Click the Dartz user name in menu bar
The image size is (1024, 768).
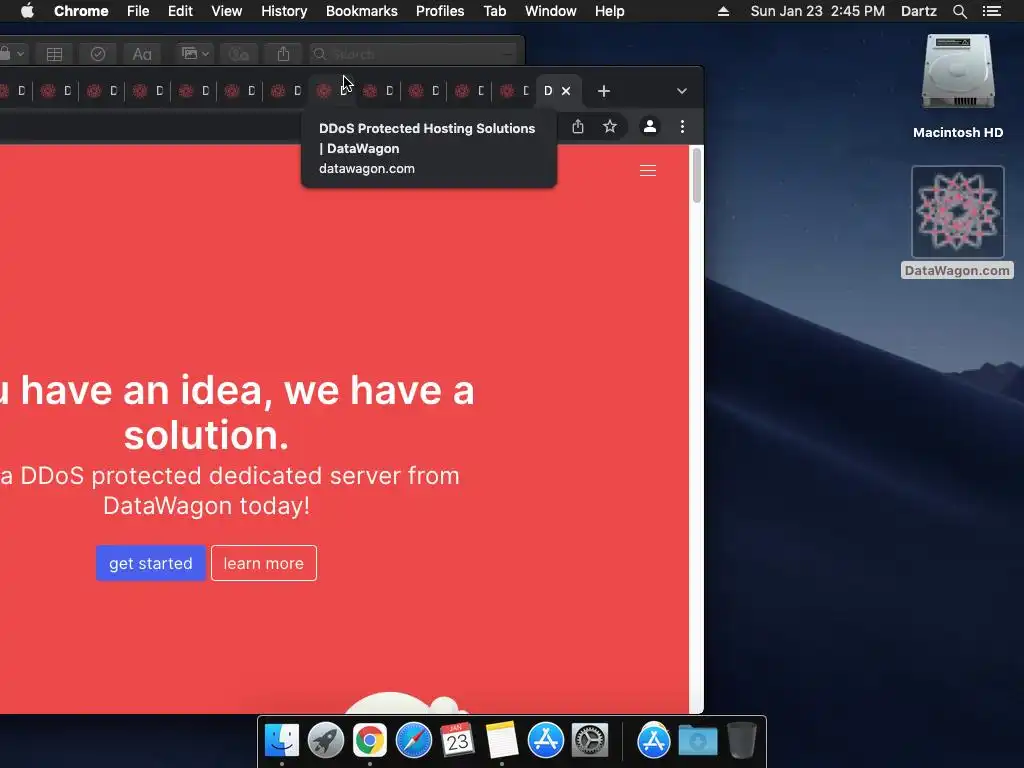tap(918, 11)
